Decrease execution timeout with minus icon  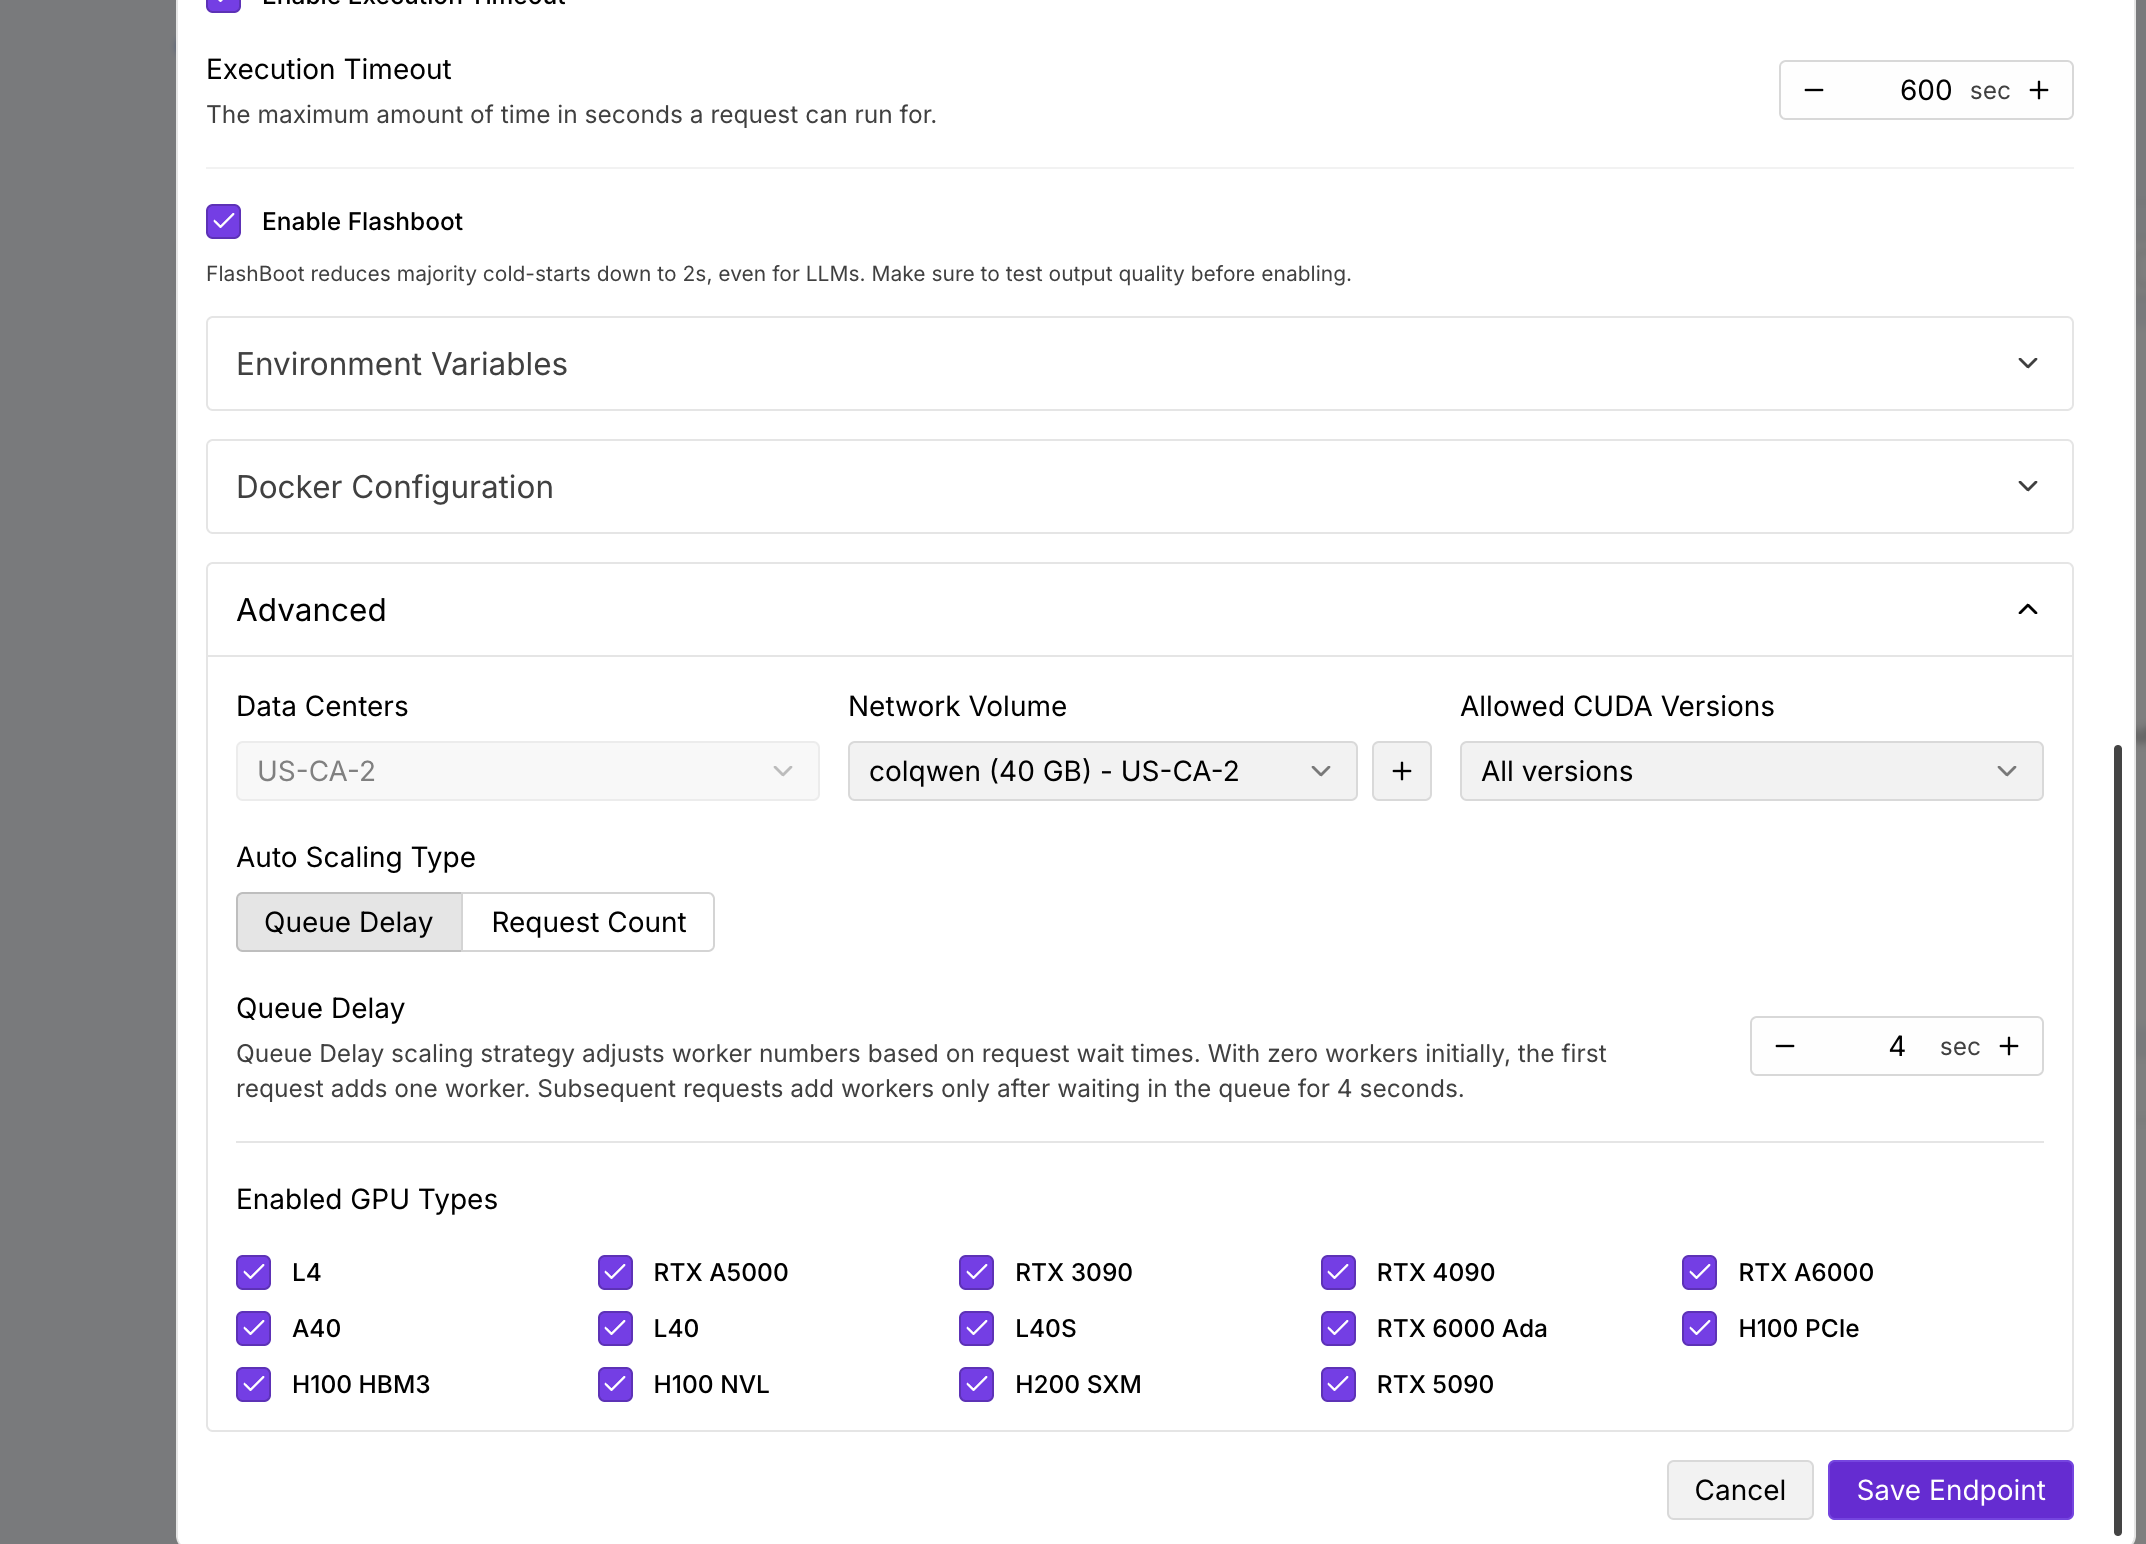[x=1814, y=91]
